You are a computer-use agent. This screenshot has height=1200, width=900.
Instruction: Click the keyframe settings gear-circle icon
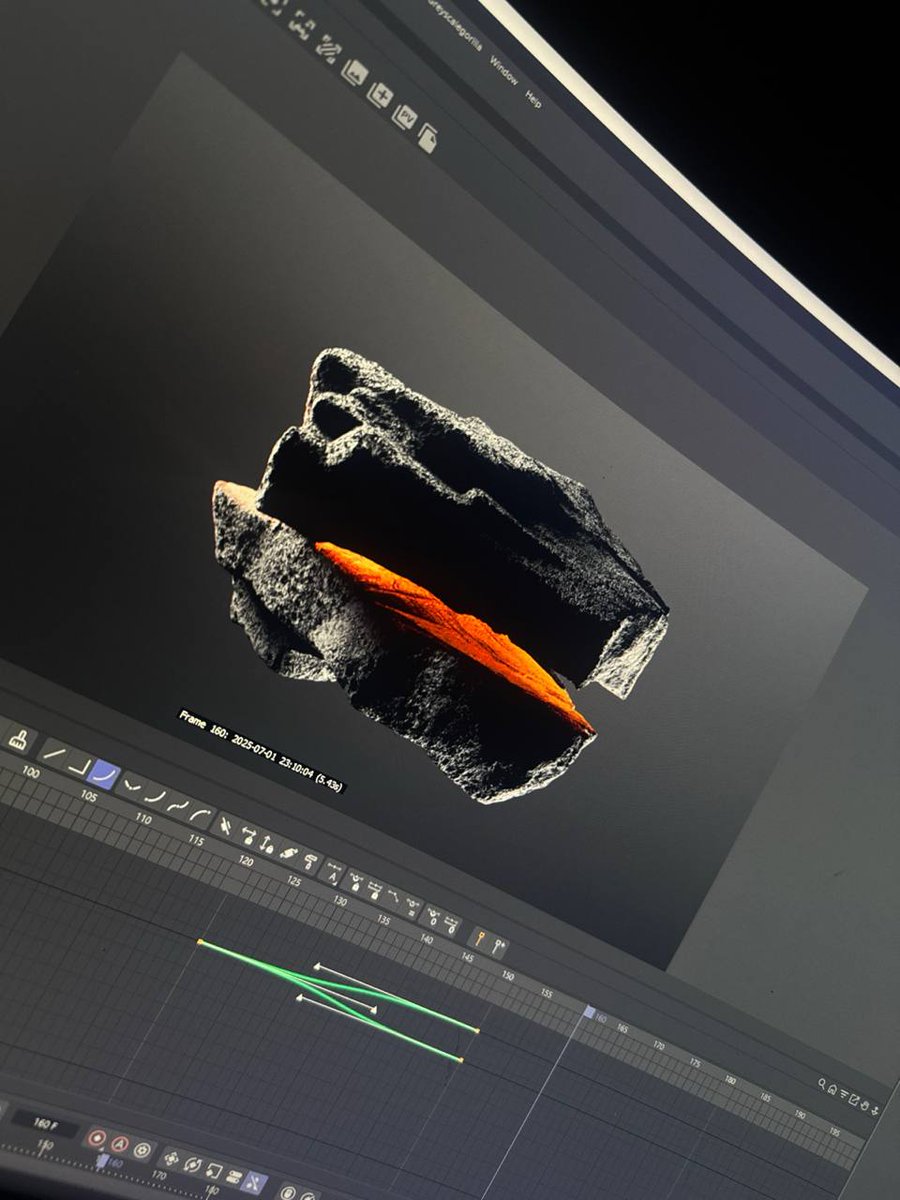coord(142,1150)
